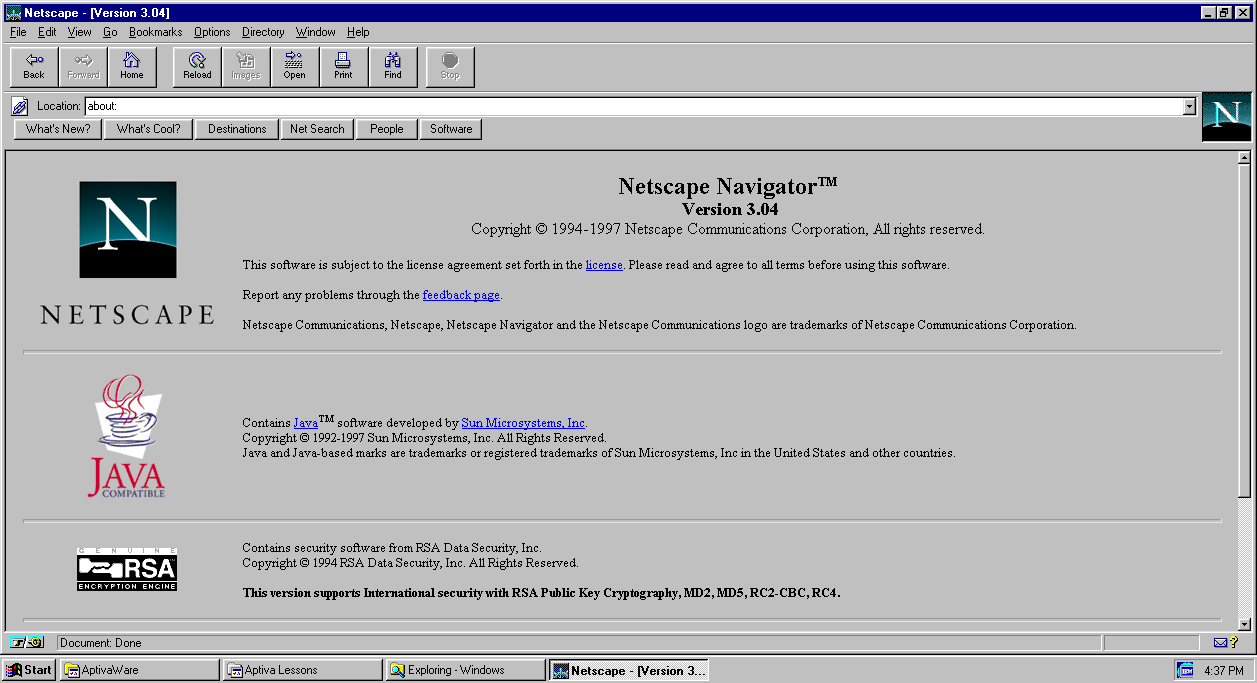
Task: Click the Back arrow toolbar button
Action: (x=34, y=66)
